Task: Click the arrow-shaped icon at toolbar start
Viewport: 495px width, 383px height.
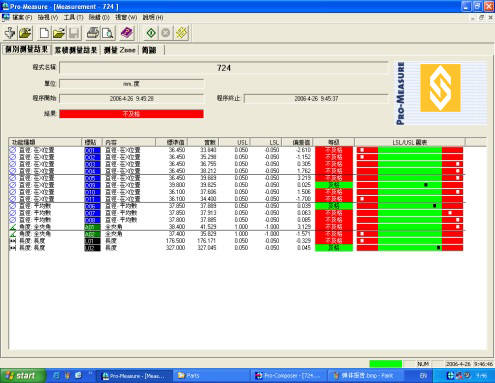Action: [x=10, y=33]
